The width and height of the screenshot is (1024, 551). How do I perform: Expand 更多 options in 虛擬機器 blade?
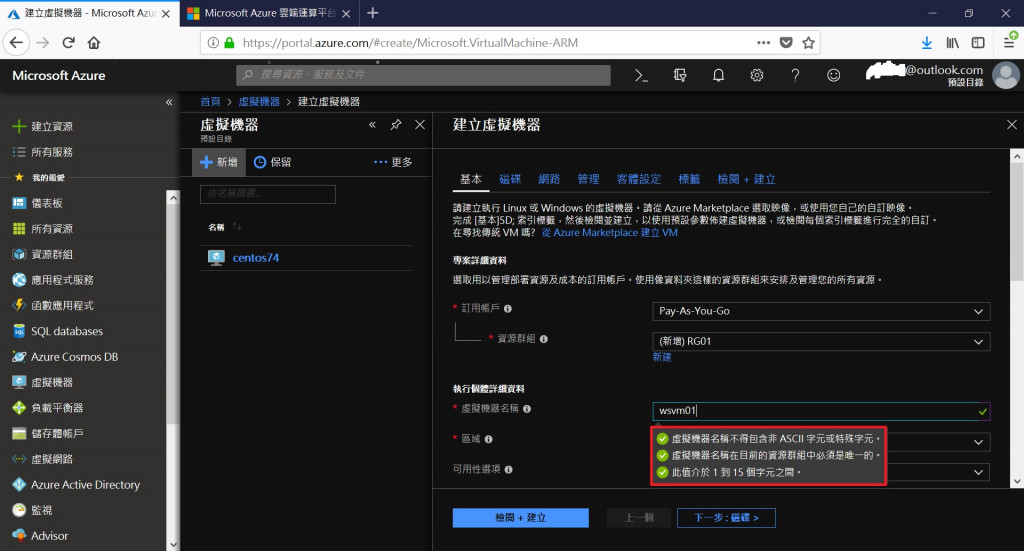(393, 163)
